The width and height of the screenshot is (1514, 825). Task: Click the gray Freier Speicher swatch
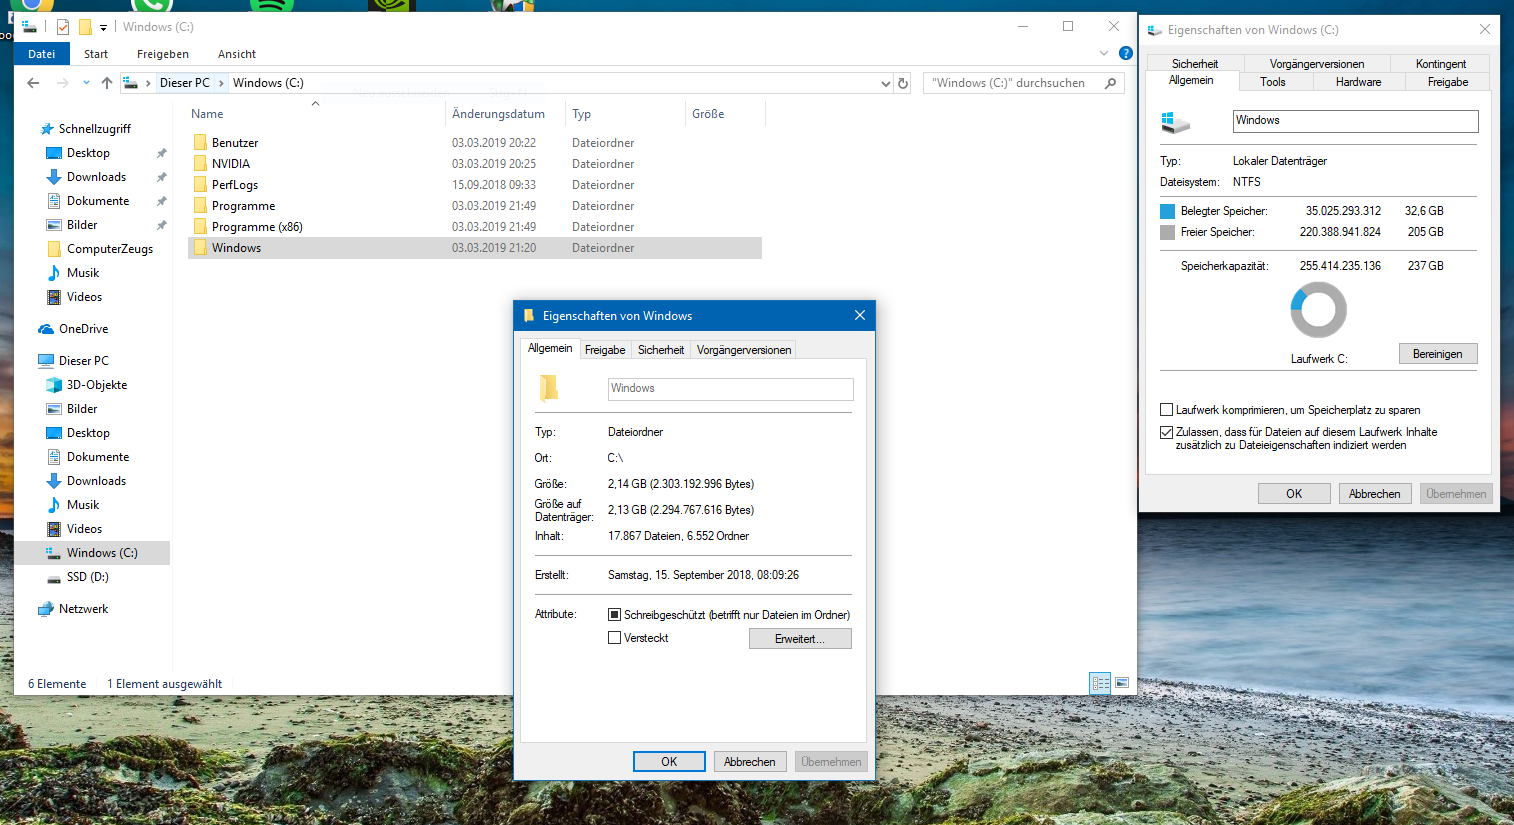point(1167,232)
